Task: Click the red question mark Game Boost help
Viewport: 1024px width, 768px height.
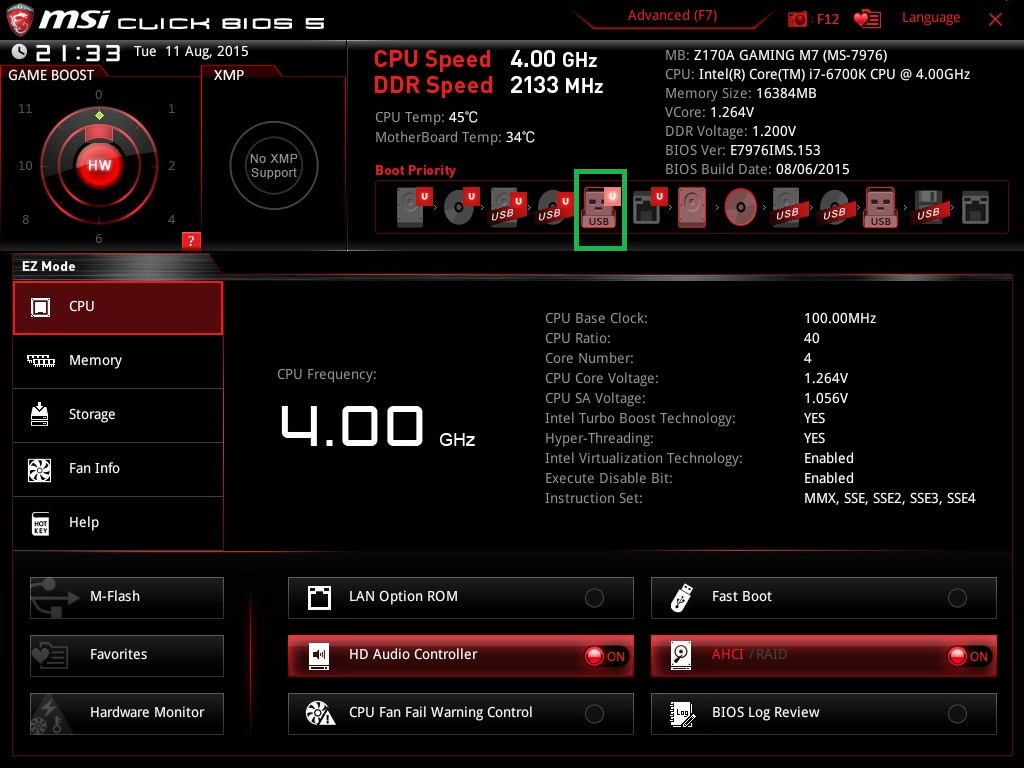Action: (191, 240)
